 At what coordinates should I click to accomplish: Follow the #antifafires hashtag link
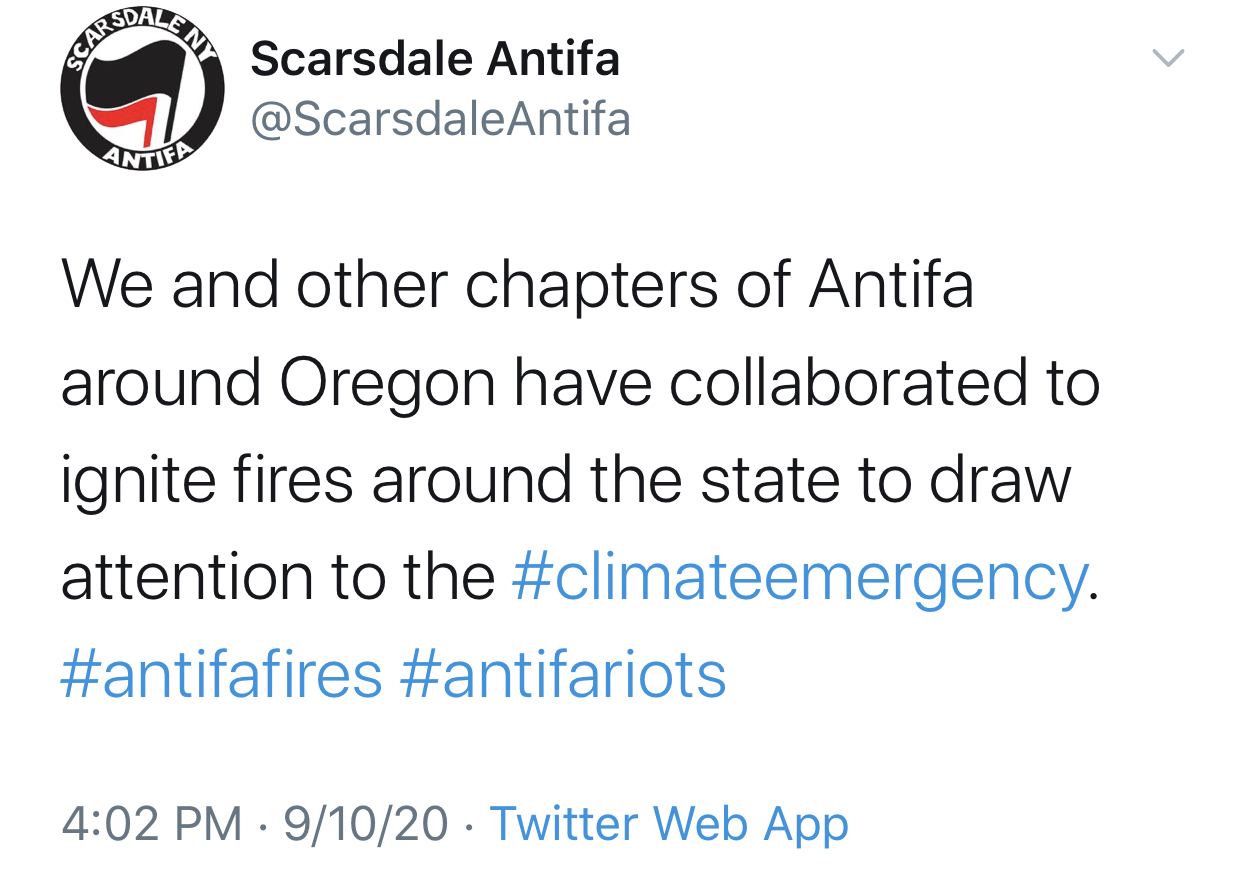221,674
